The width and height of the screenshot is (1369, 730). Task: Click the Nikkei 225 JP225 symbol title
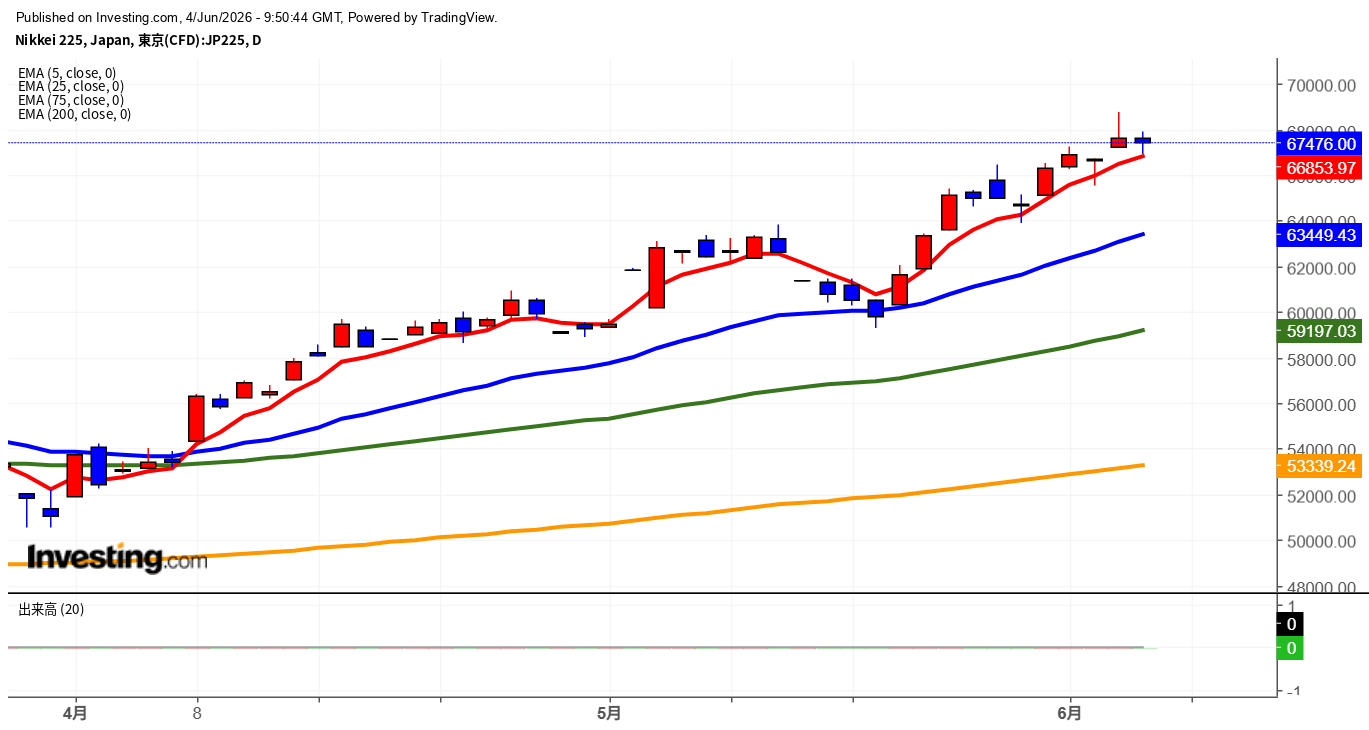tap(138, 40)
